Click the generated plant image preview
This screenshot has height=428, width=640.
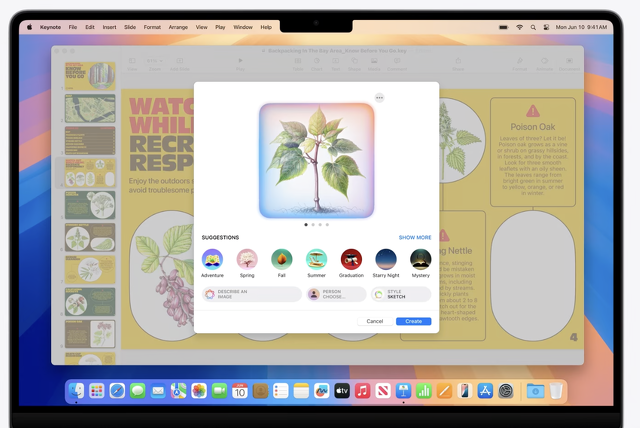[x=316, y=160]
